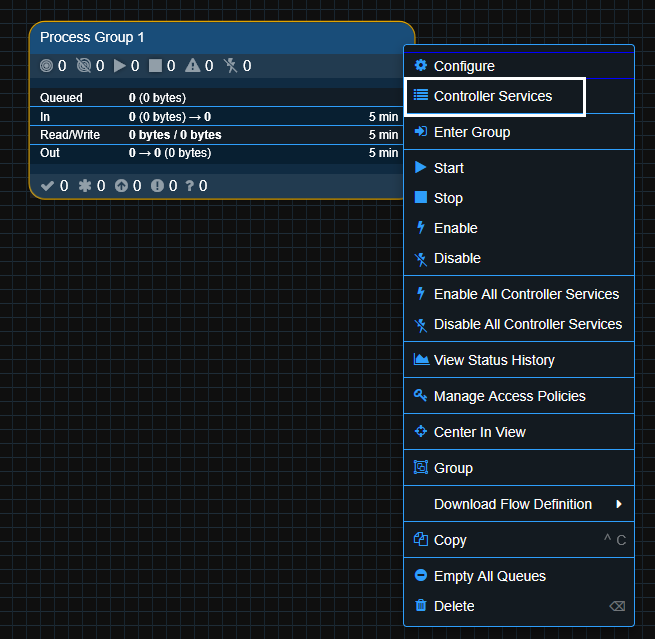This screenshot has height=640, width=655.
Task: Select Enter Group menu entry
Action: click(519, 132)
